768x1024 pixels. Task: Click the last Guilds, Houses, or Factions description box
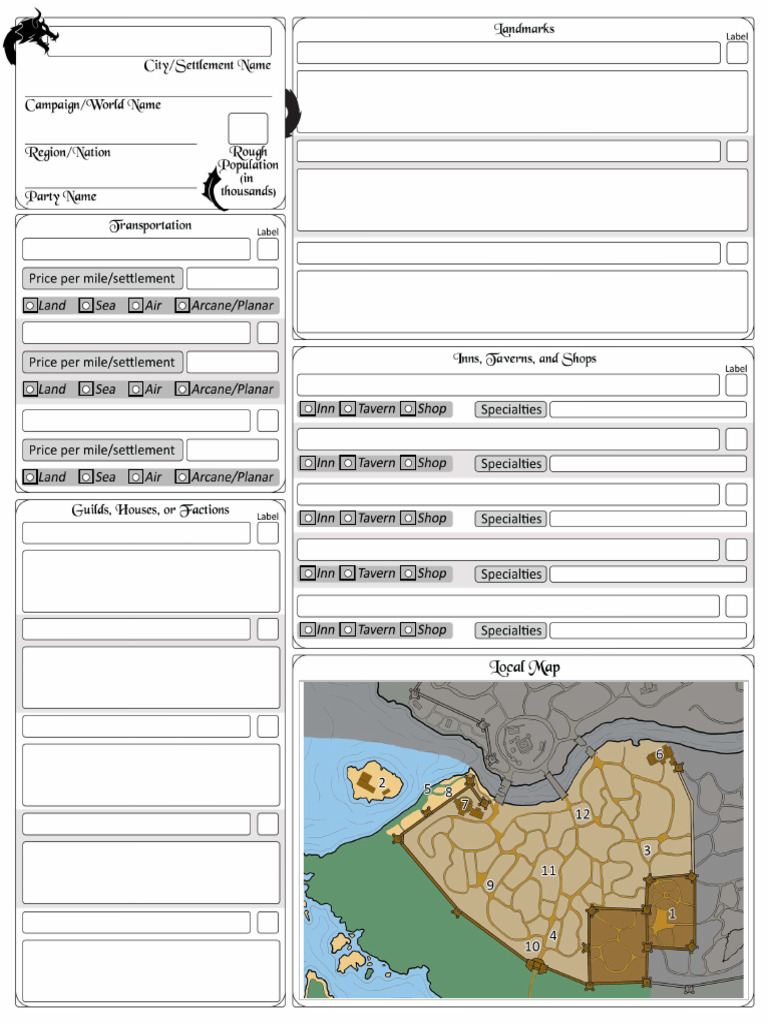coord(151,971)
